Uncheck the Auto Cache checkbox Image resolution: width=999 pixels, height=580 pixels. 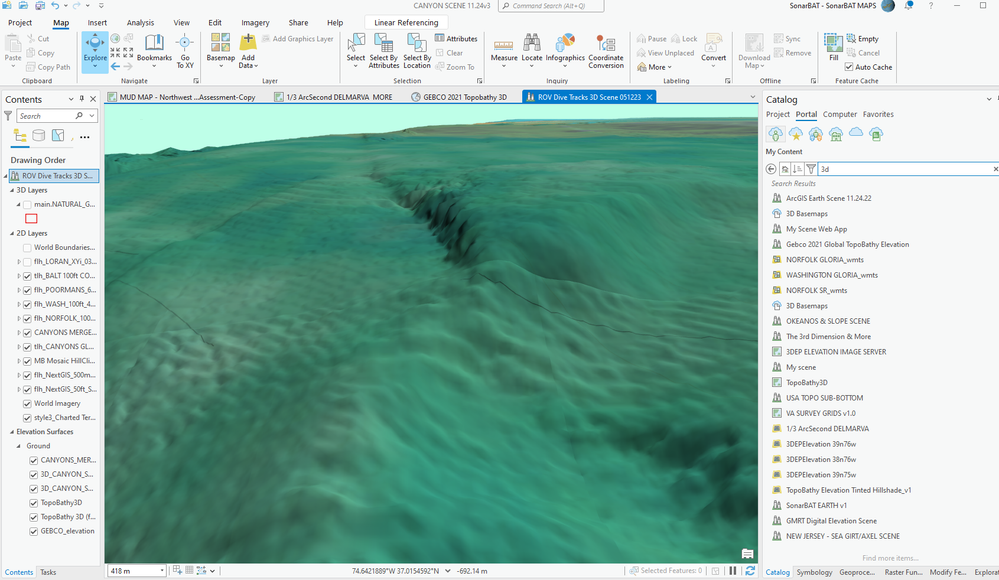849,67
